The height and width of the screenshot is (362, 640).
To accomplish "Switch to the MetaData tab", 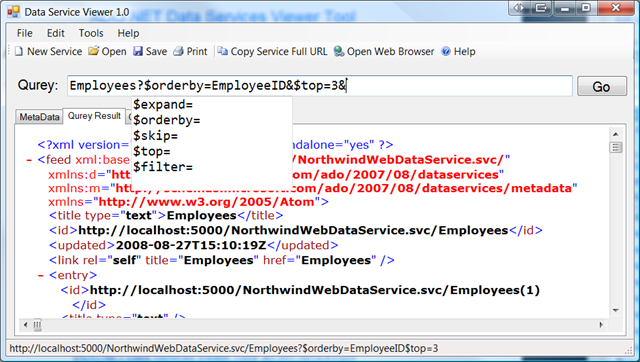I will click(39, 117).
